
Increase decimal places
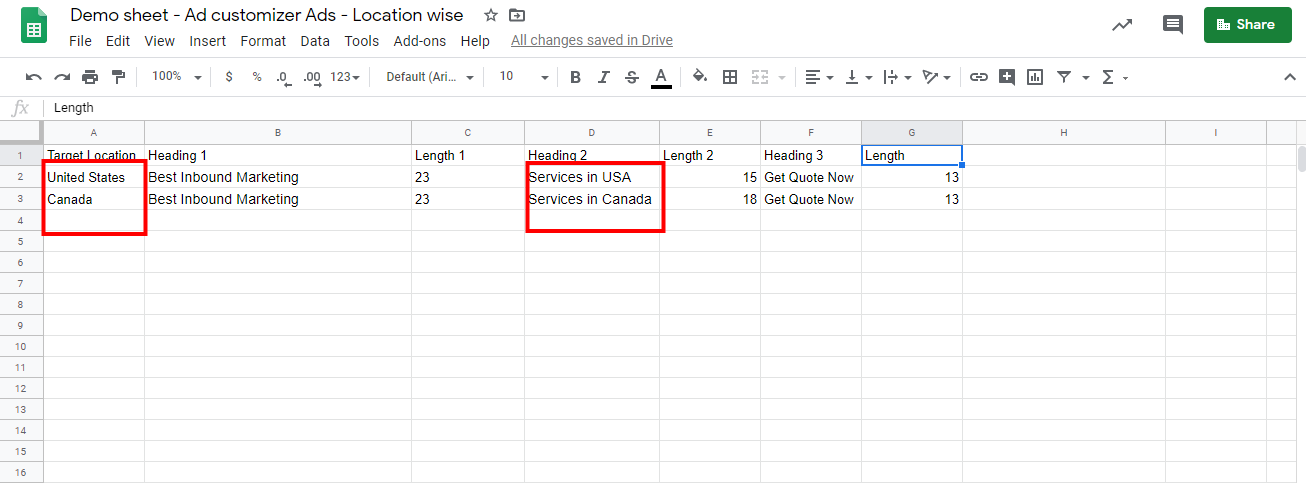click(x=312, y=77)
